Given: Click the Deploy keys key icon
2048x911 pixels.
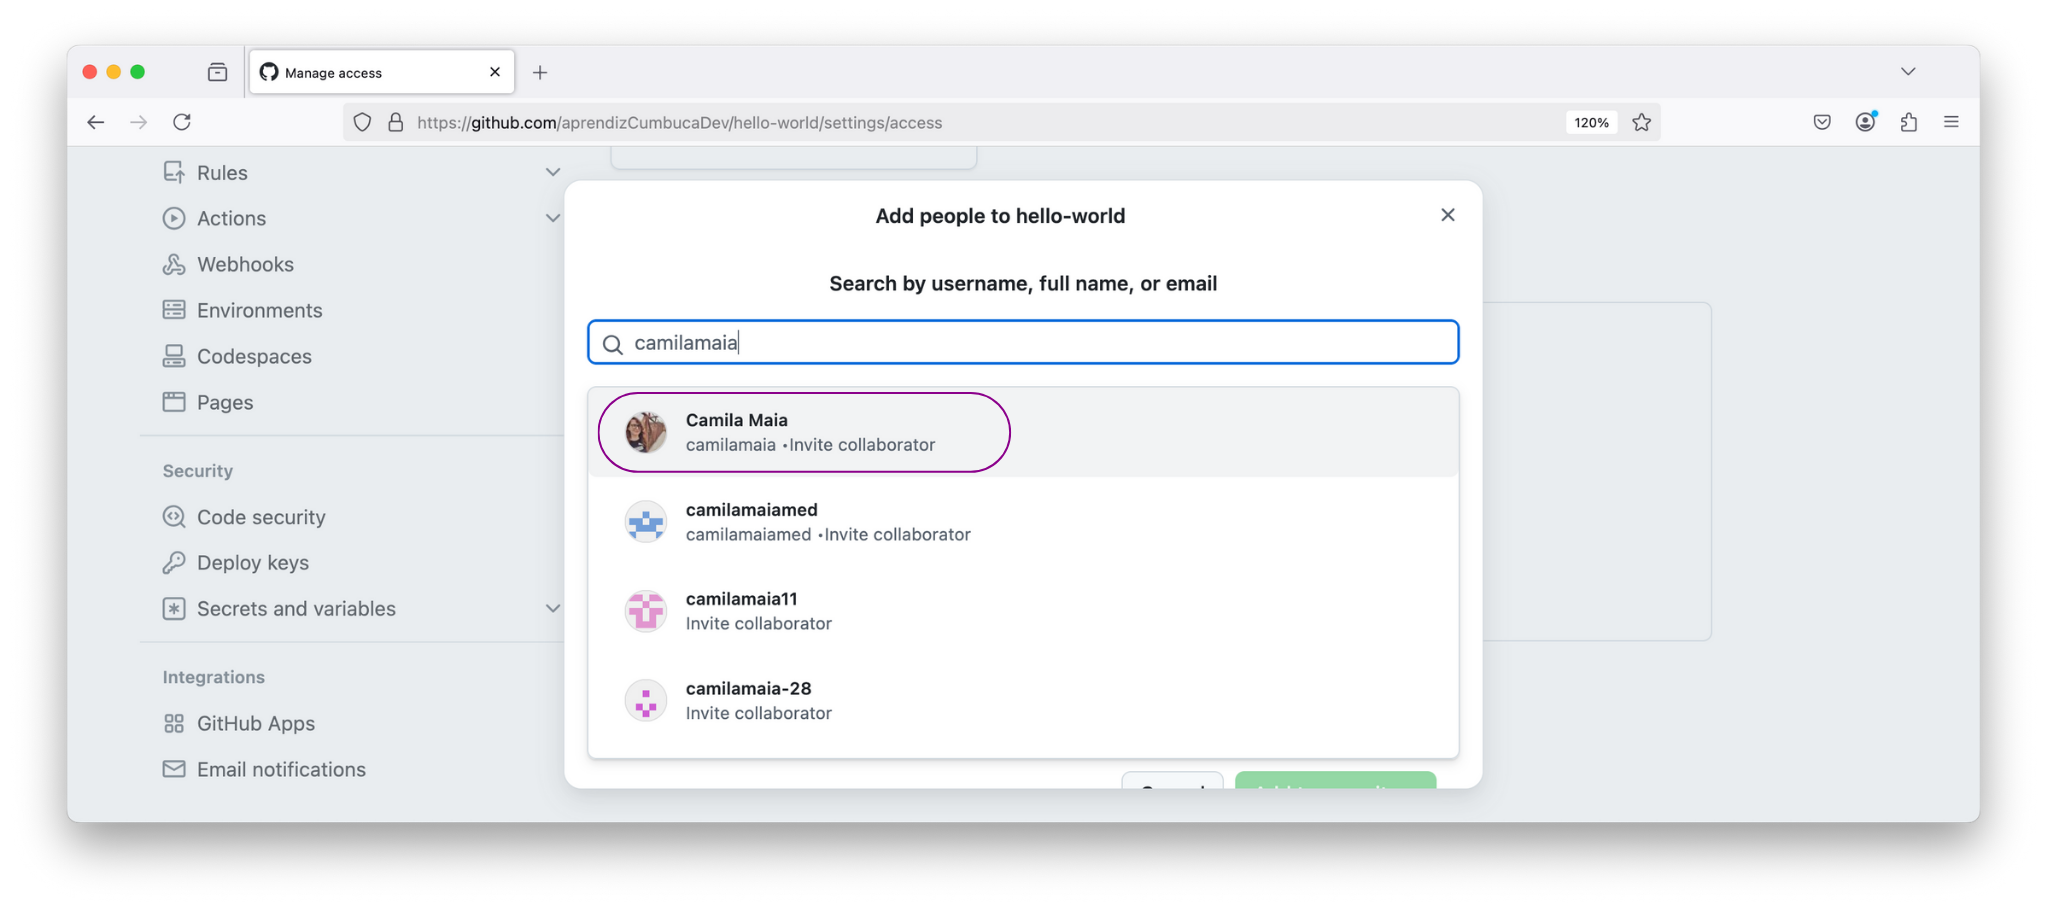Looking at the screenshot, I should [174, 563].
